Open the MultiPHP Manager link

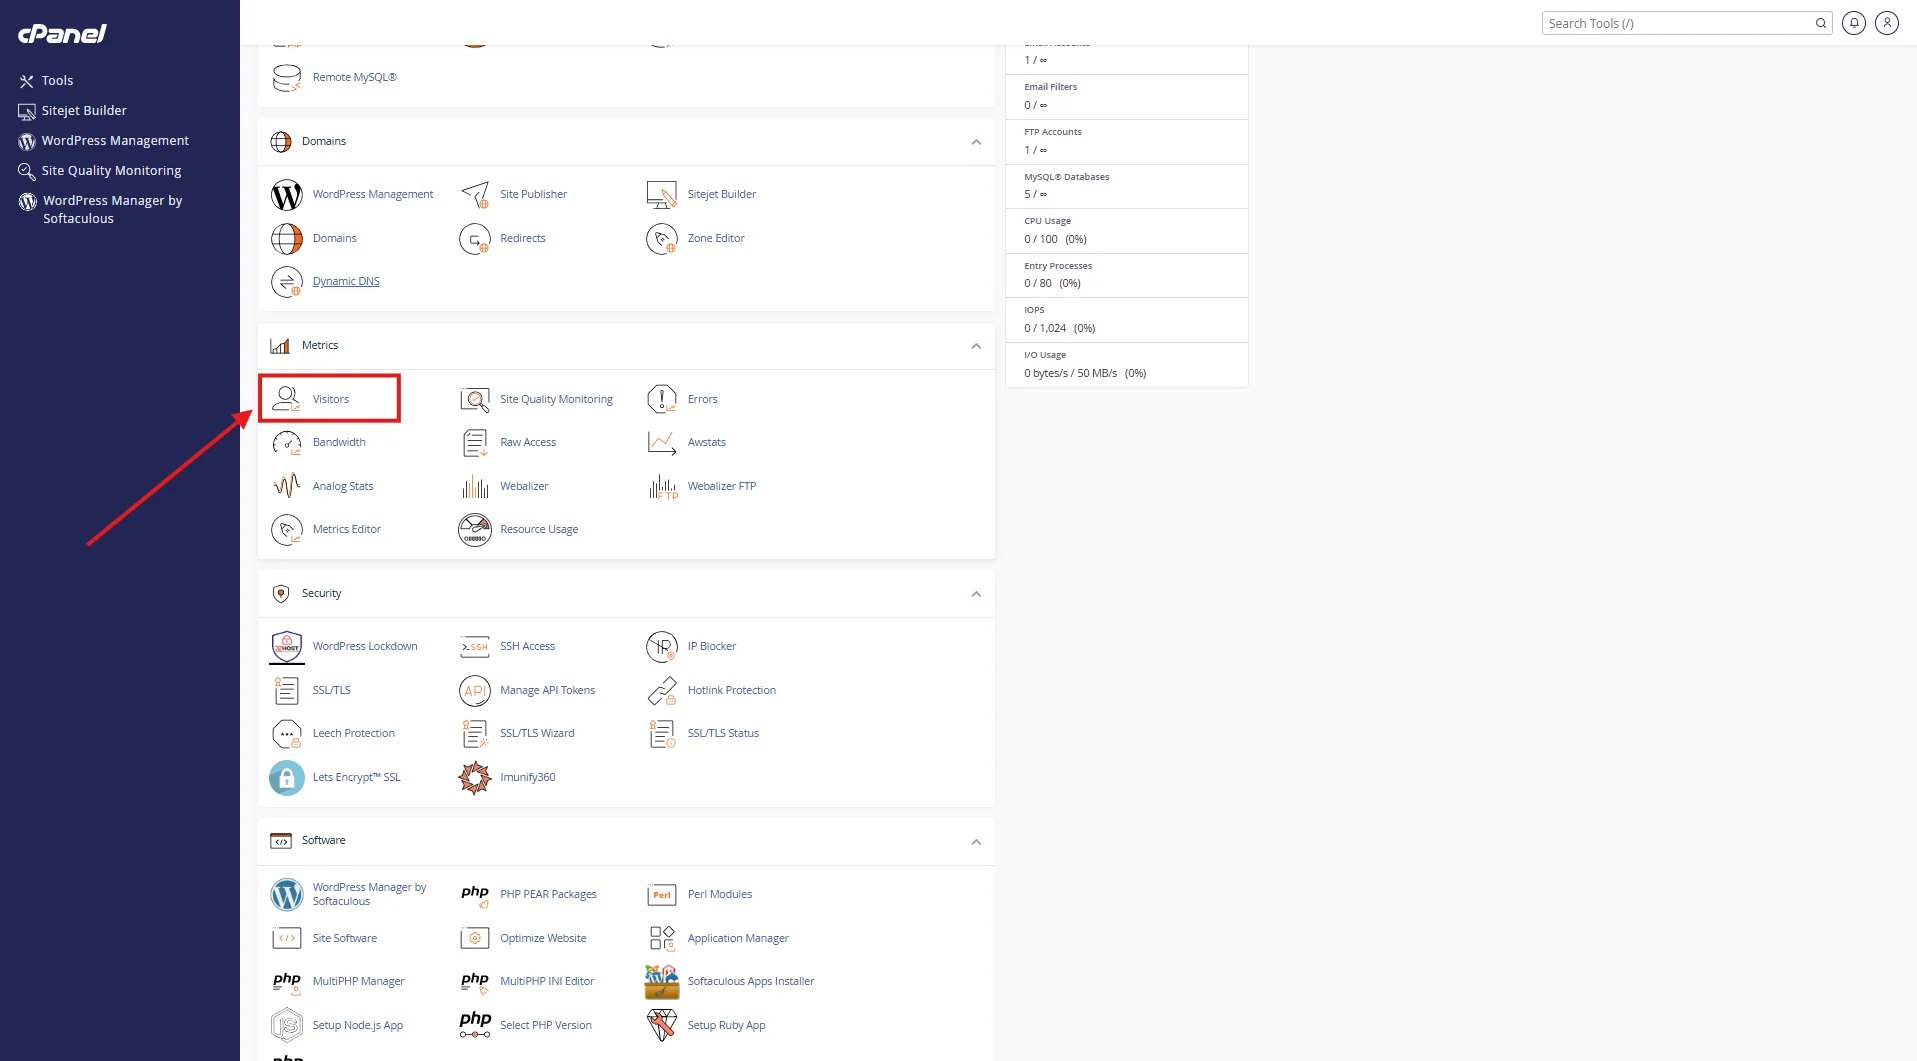[358, 981]
